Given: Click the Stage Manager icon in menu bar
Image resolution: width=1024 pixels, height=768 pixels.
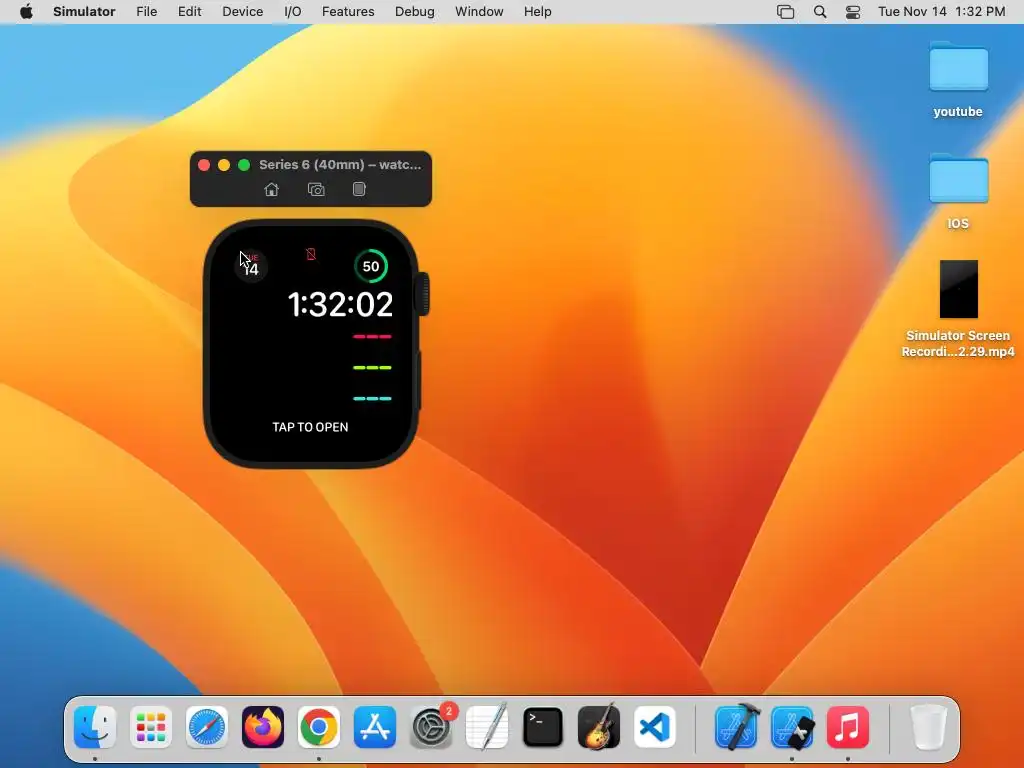Looking at the screenshot, I should pyautogui.click(x=786, y=12).
